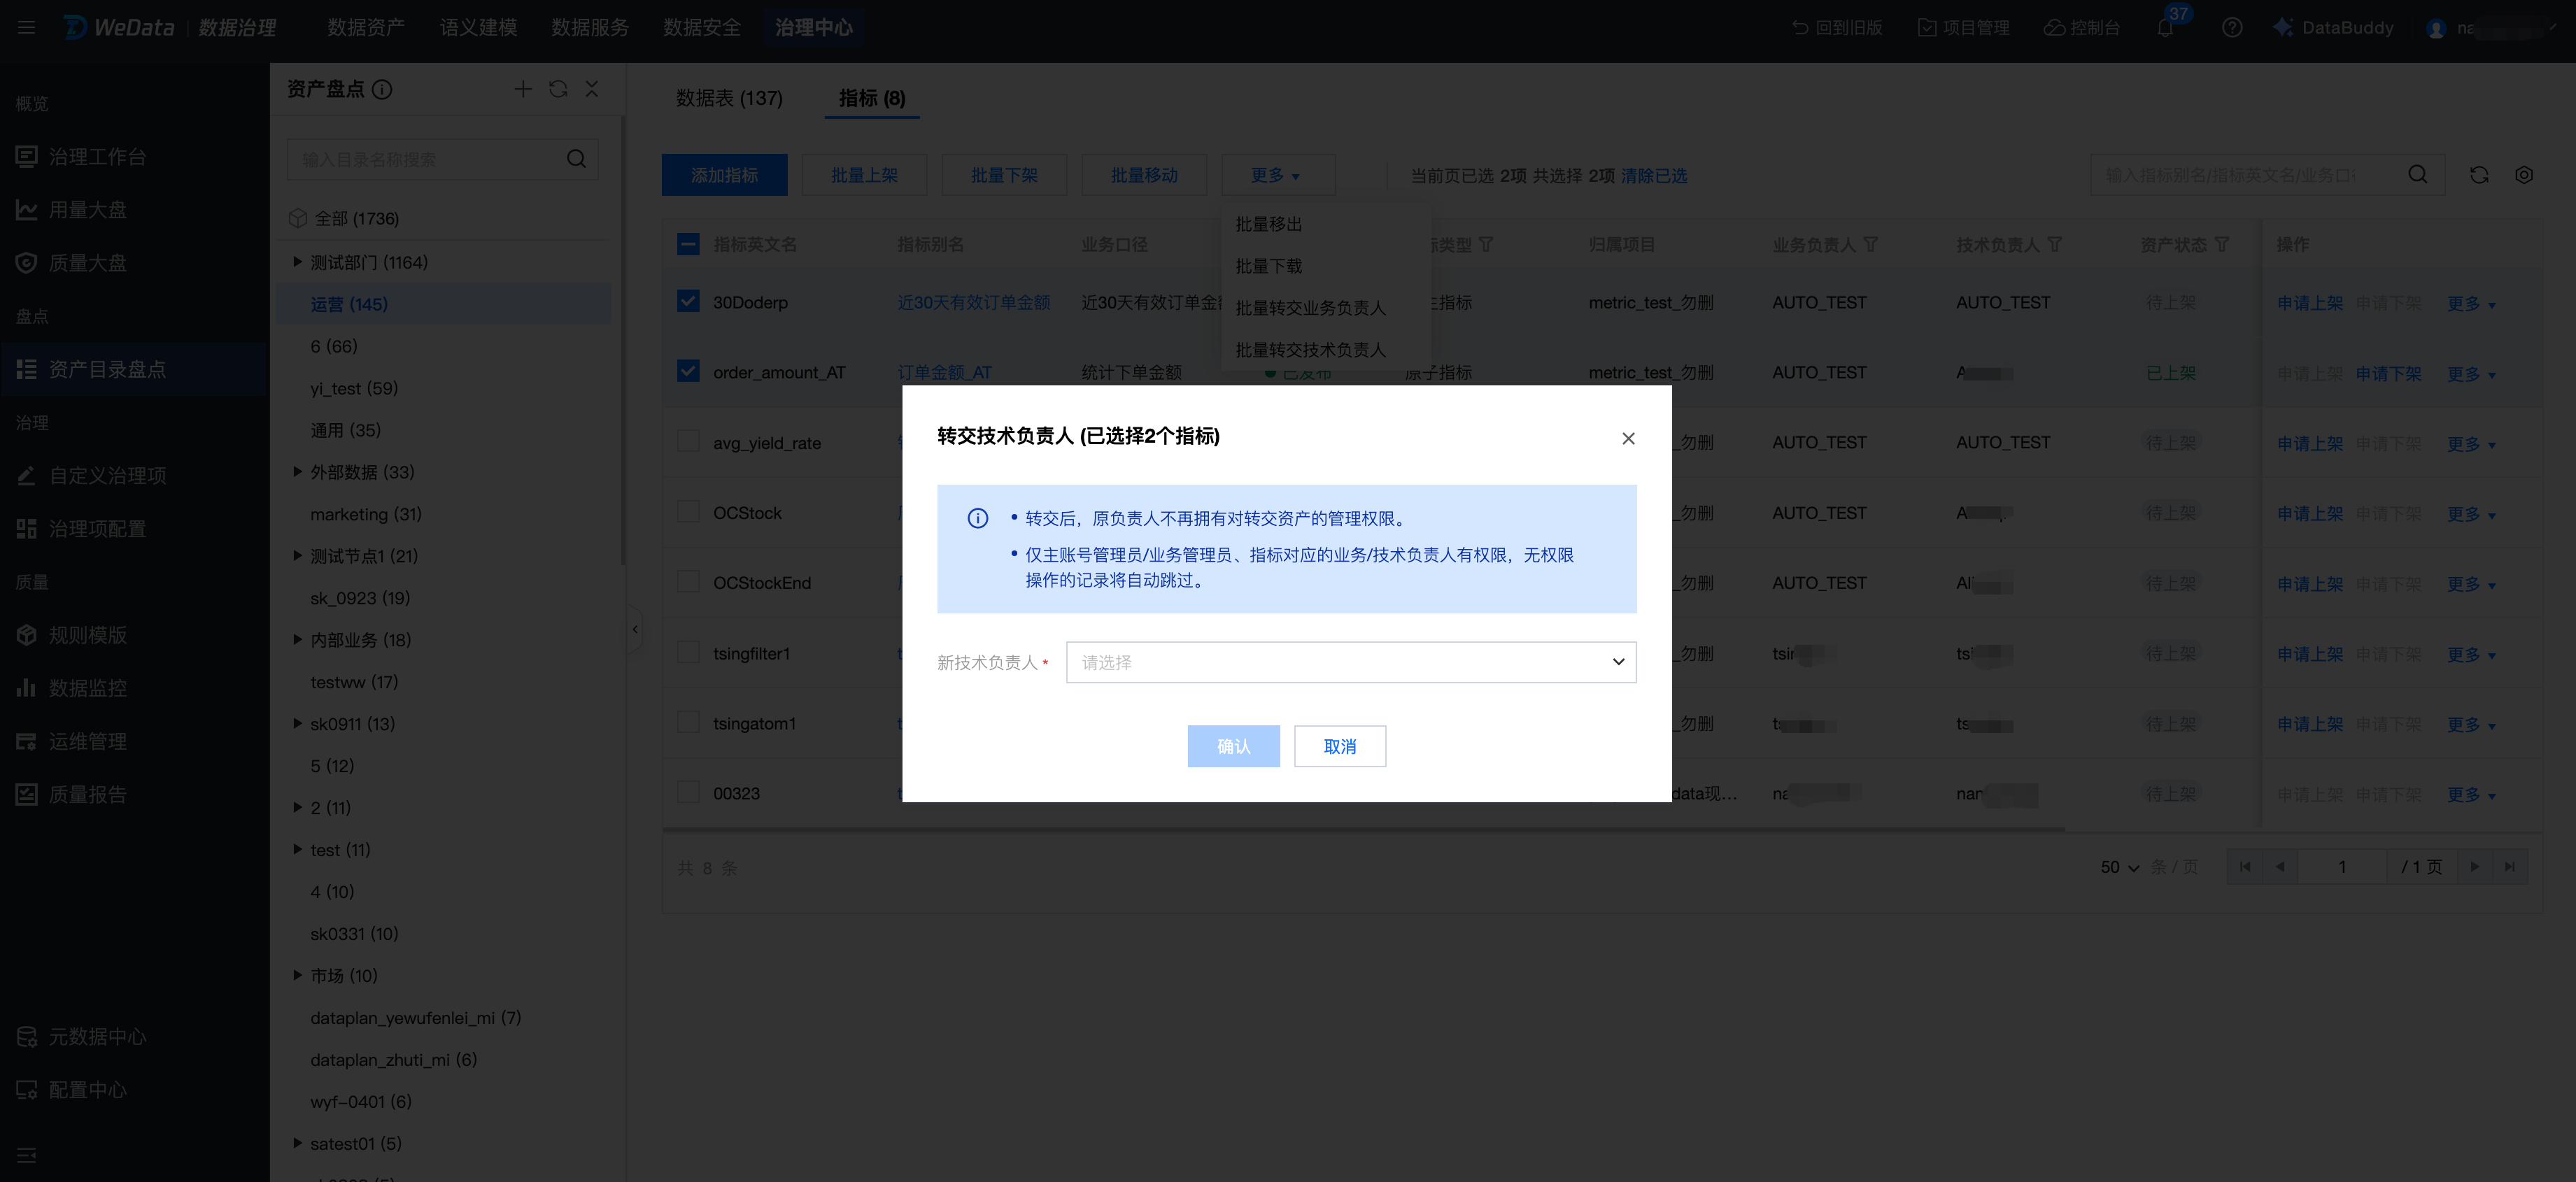Click the add directory plus icon
This screenshot has height=1182, width=2576.
(522, 89)
